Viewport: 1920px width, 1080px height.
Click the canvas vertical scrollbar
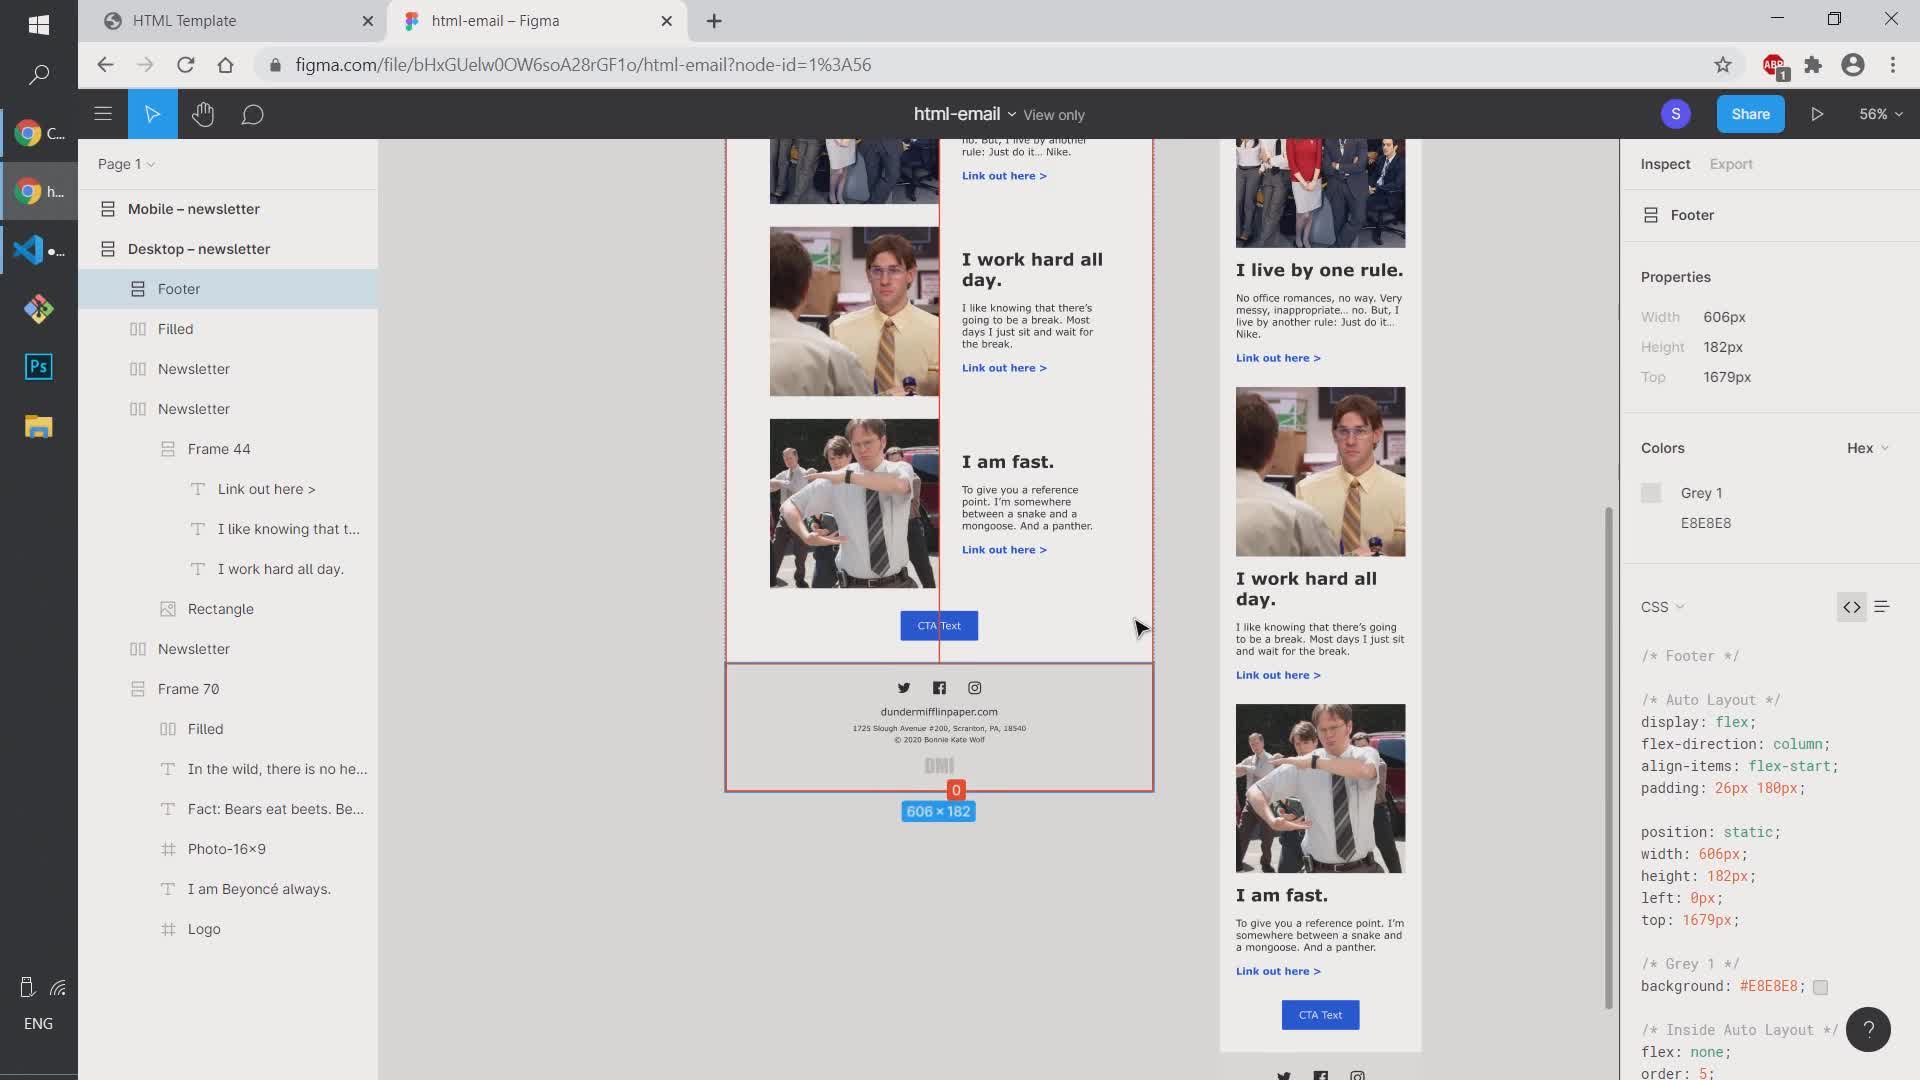pyautogui.click(x=1608, y=758)
